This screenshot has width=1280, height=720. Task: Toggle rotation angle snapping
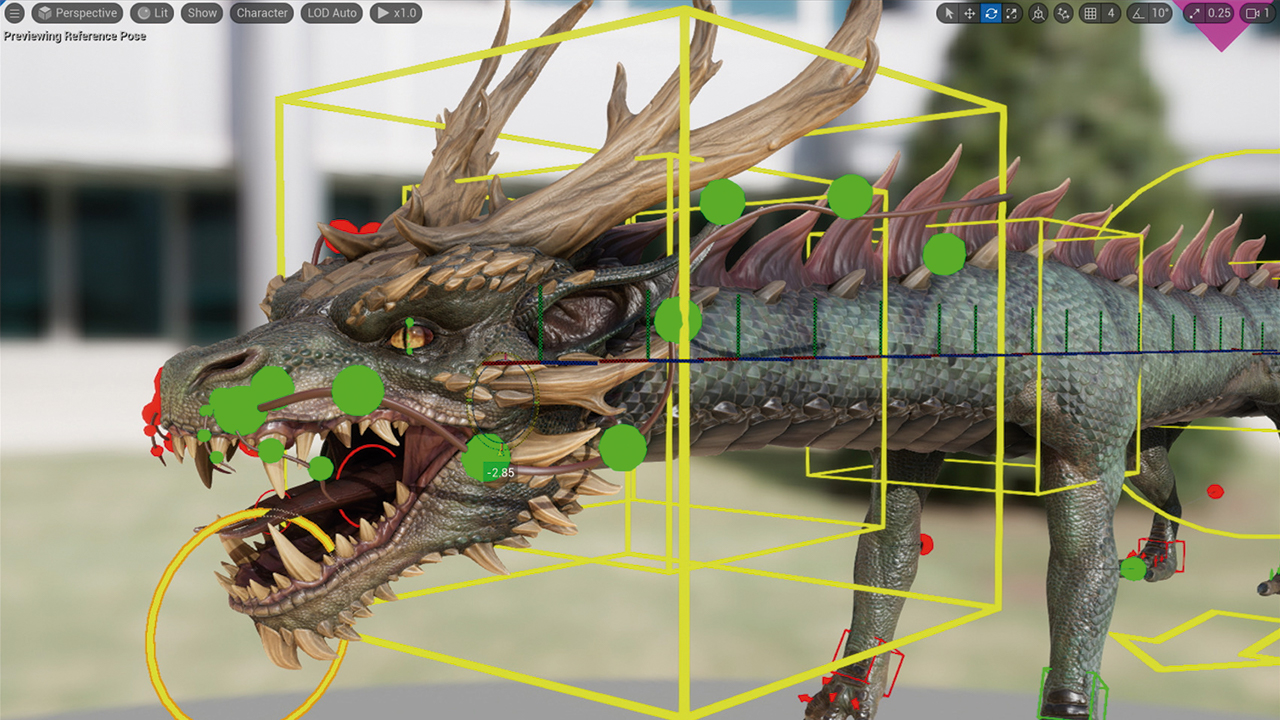(1137, 13)
